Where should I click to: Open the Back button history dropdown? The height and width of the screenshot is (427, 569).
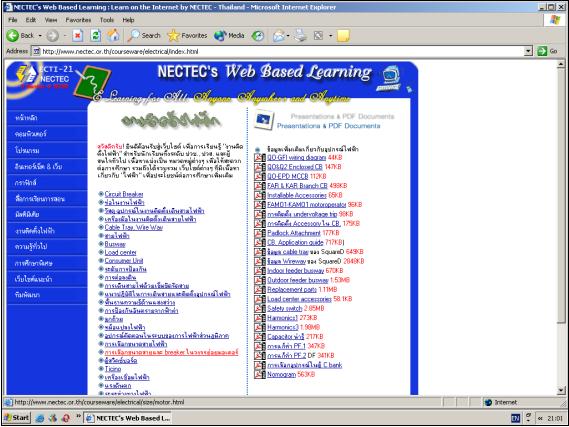click(x=40, y=36)
